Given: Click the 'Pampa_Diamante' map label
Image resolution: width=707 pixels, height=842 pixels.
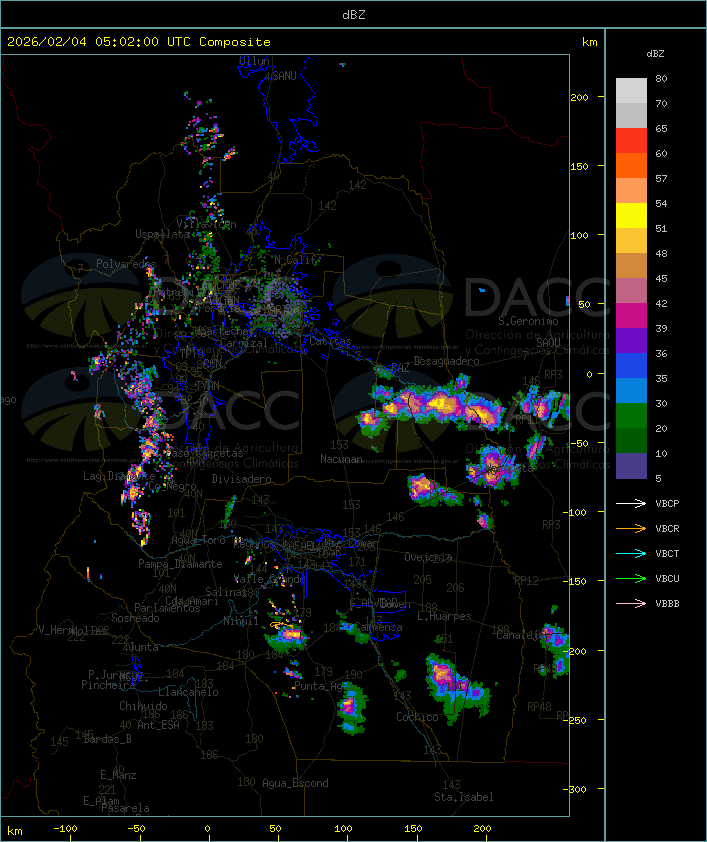Looking at the screenshot, I should click(180, 564).
